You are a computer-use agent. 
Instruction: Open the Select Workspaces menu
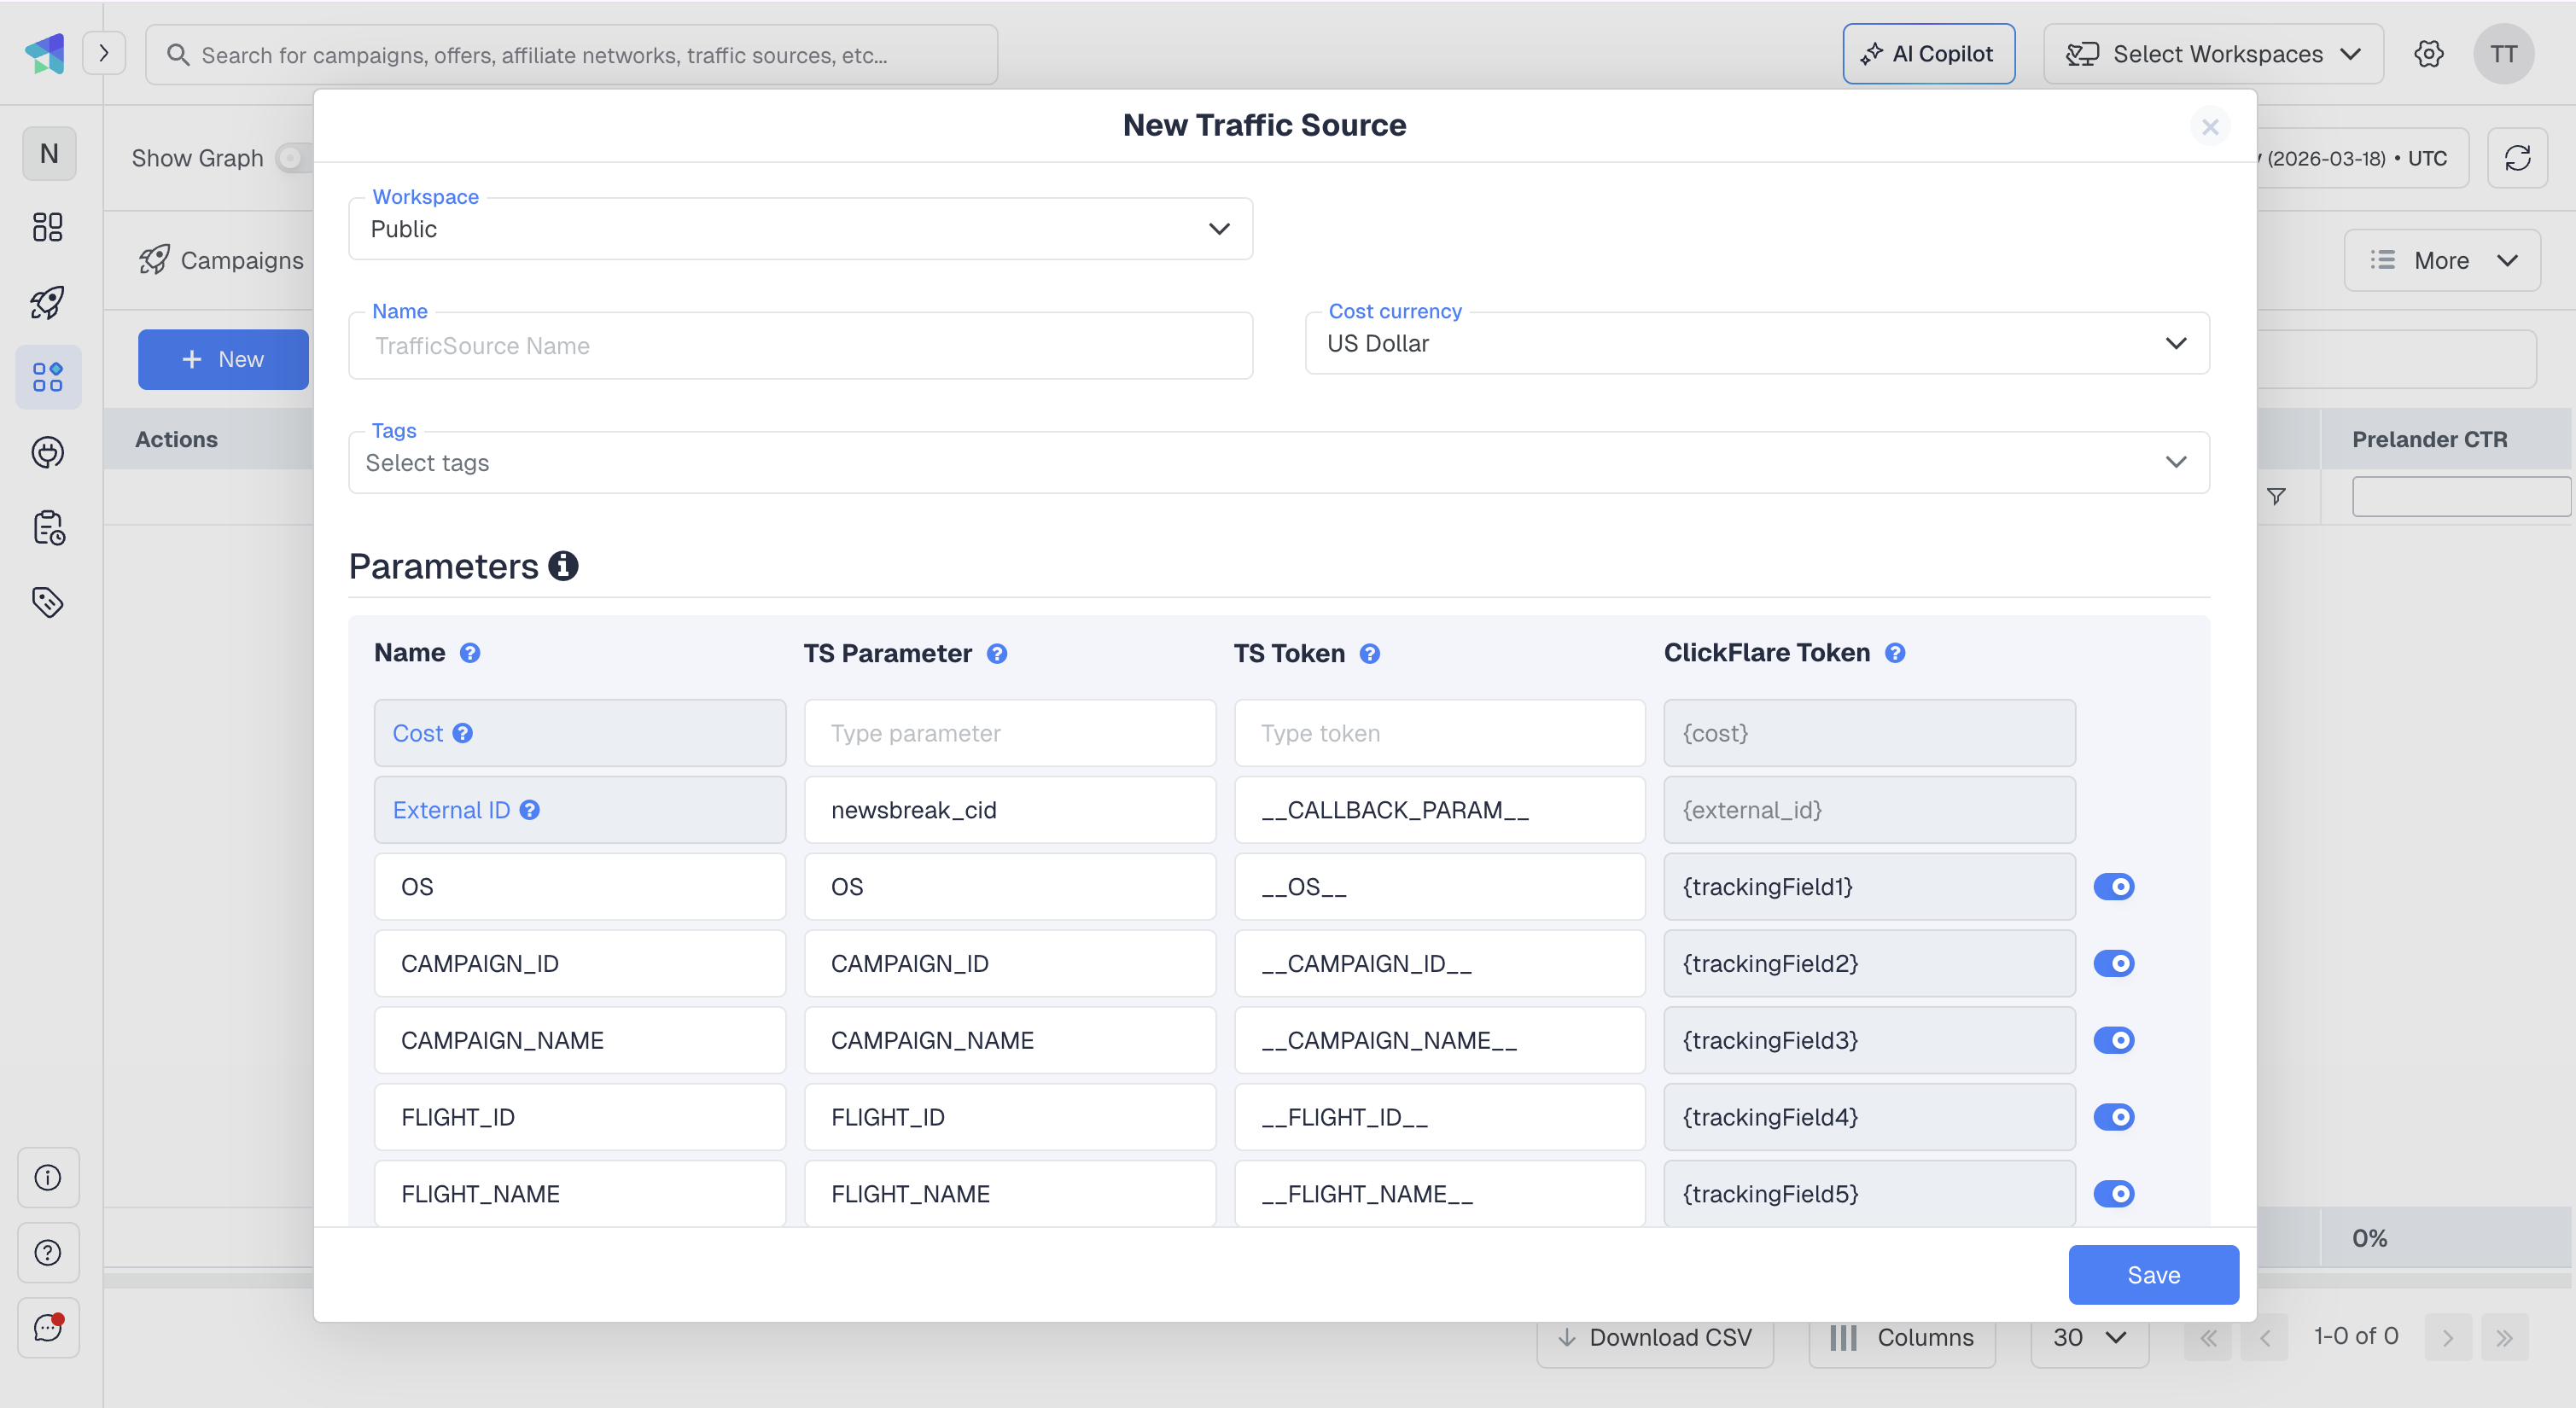(2213, 54)
